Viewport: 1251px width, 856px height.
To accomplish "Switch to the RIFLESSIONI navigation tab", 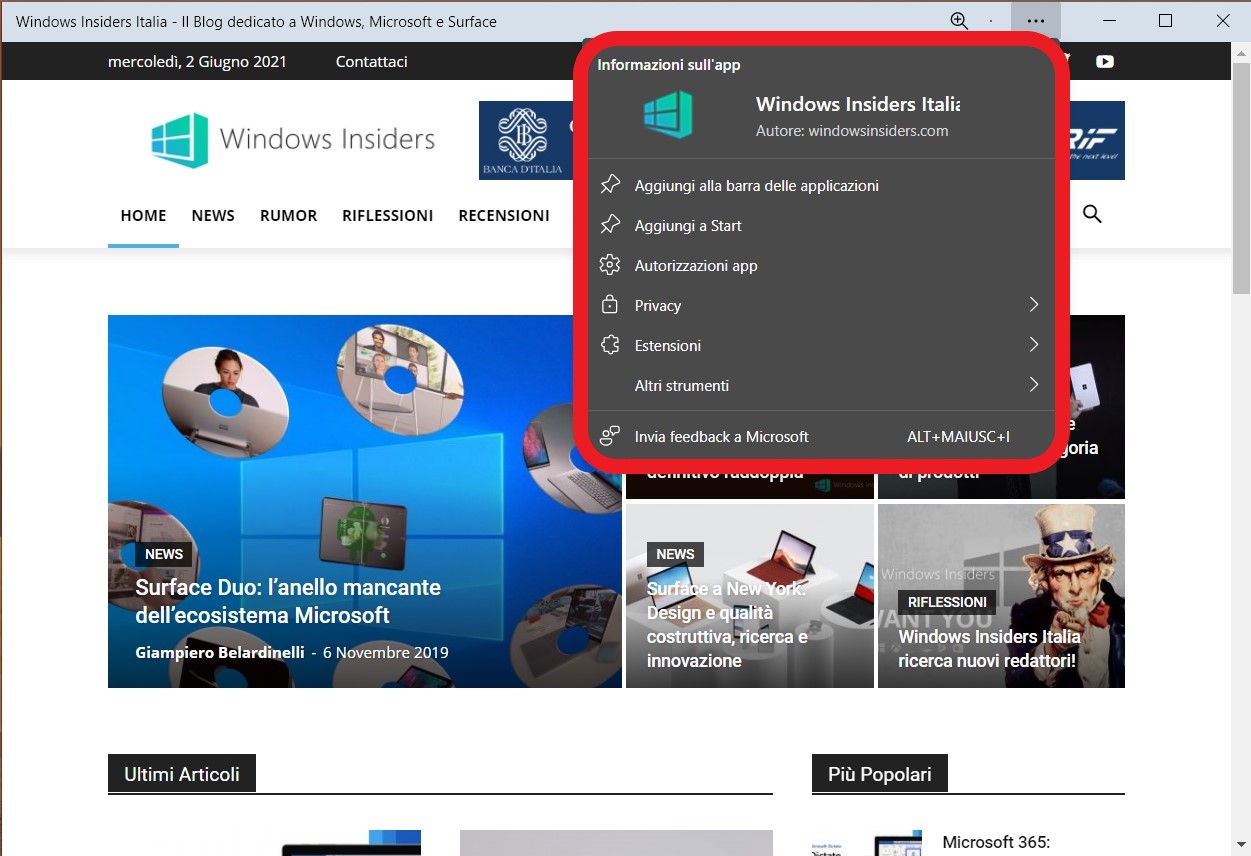I will pyautogui.click(x=387, y=215).
